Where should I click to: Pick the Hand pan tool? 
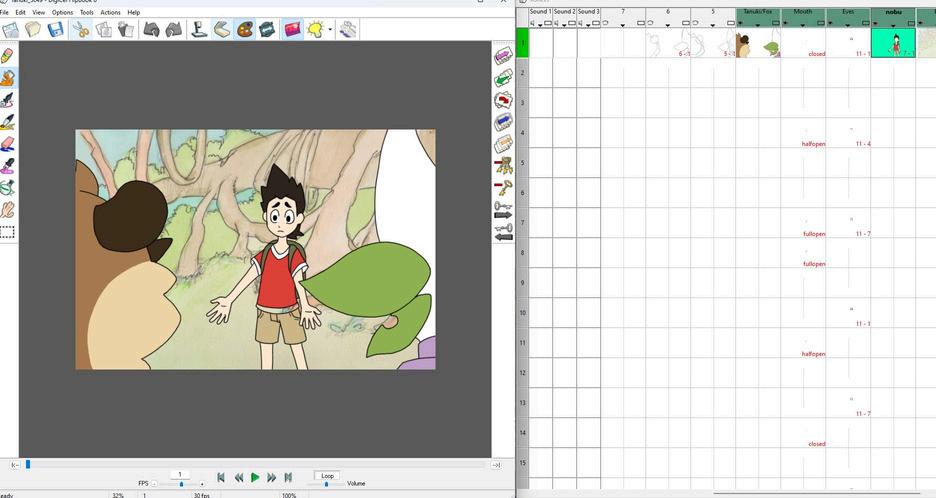click(x=8, y=209)
